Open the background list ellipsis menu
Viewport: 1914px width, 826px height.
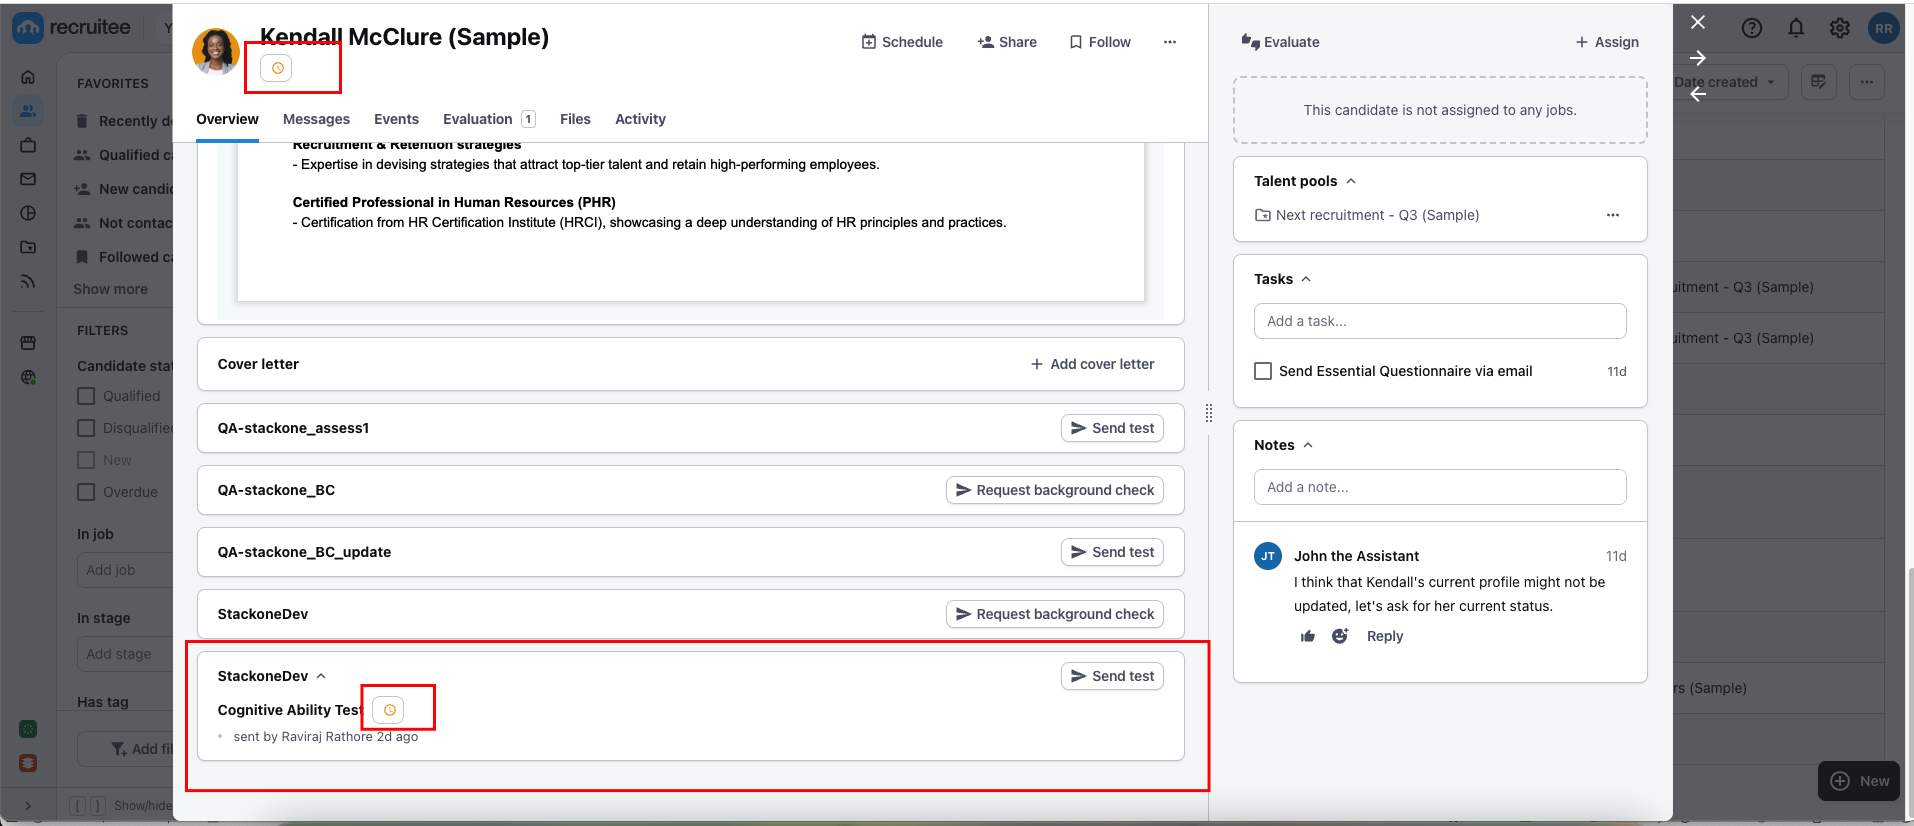pos(1867,82)
